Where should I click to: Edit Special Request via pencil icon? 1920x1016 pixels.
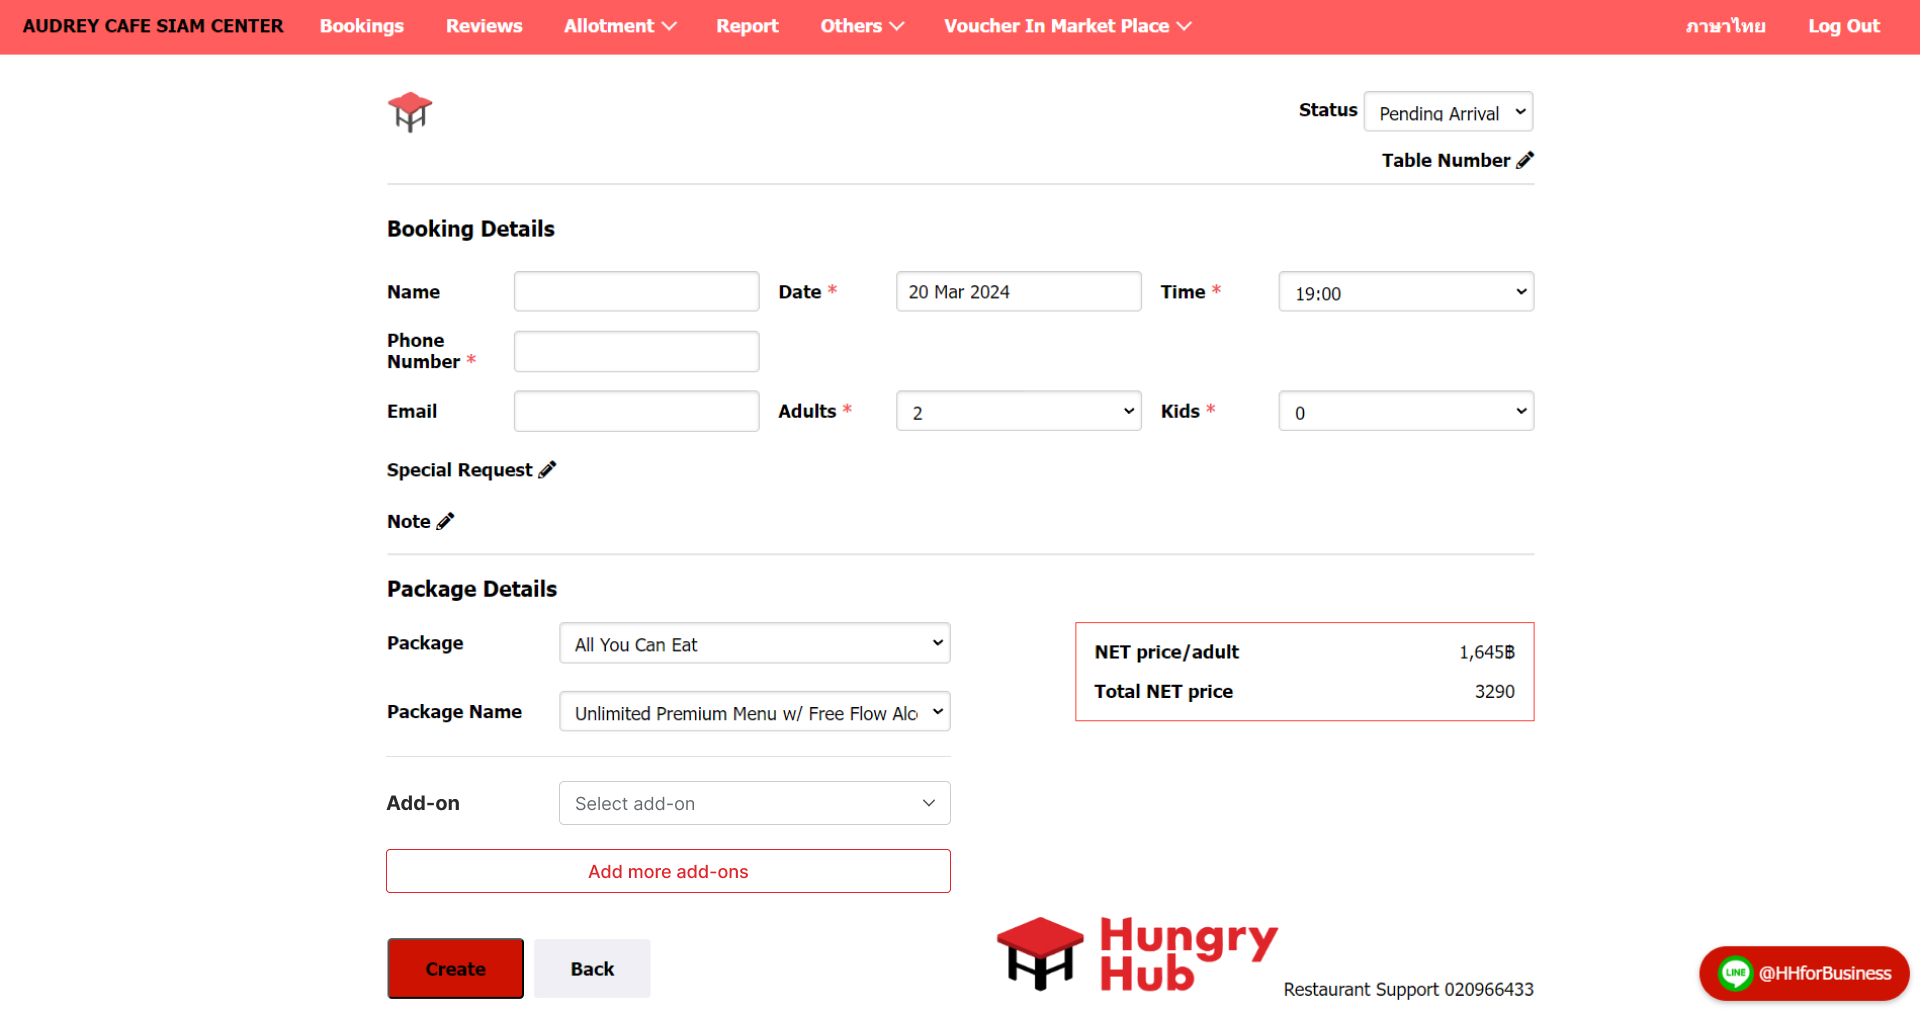547,470
